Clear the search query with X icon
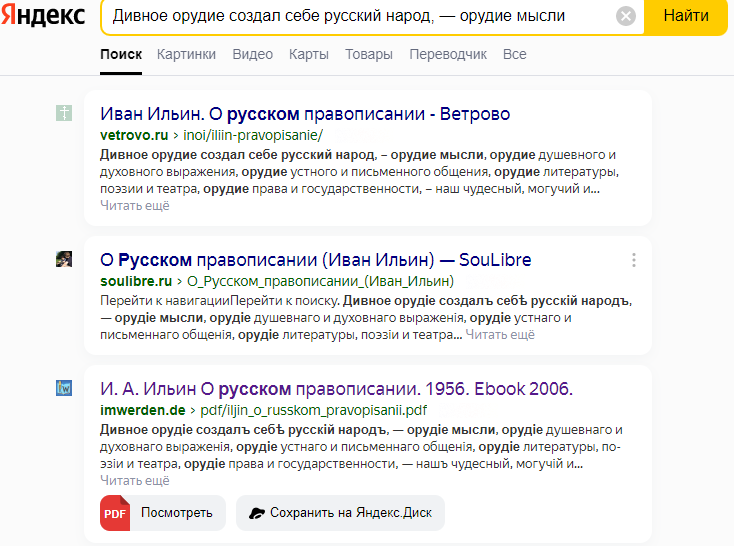734x546 pixels. coord(625,16)
